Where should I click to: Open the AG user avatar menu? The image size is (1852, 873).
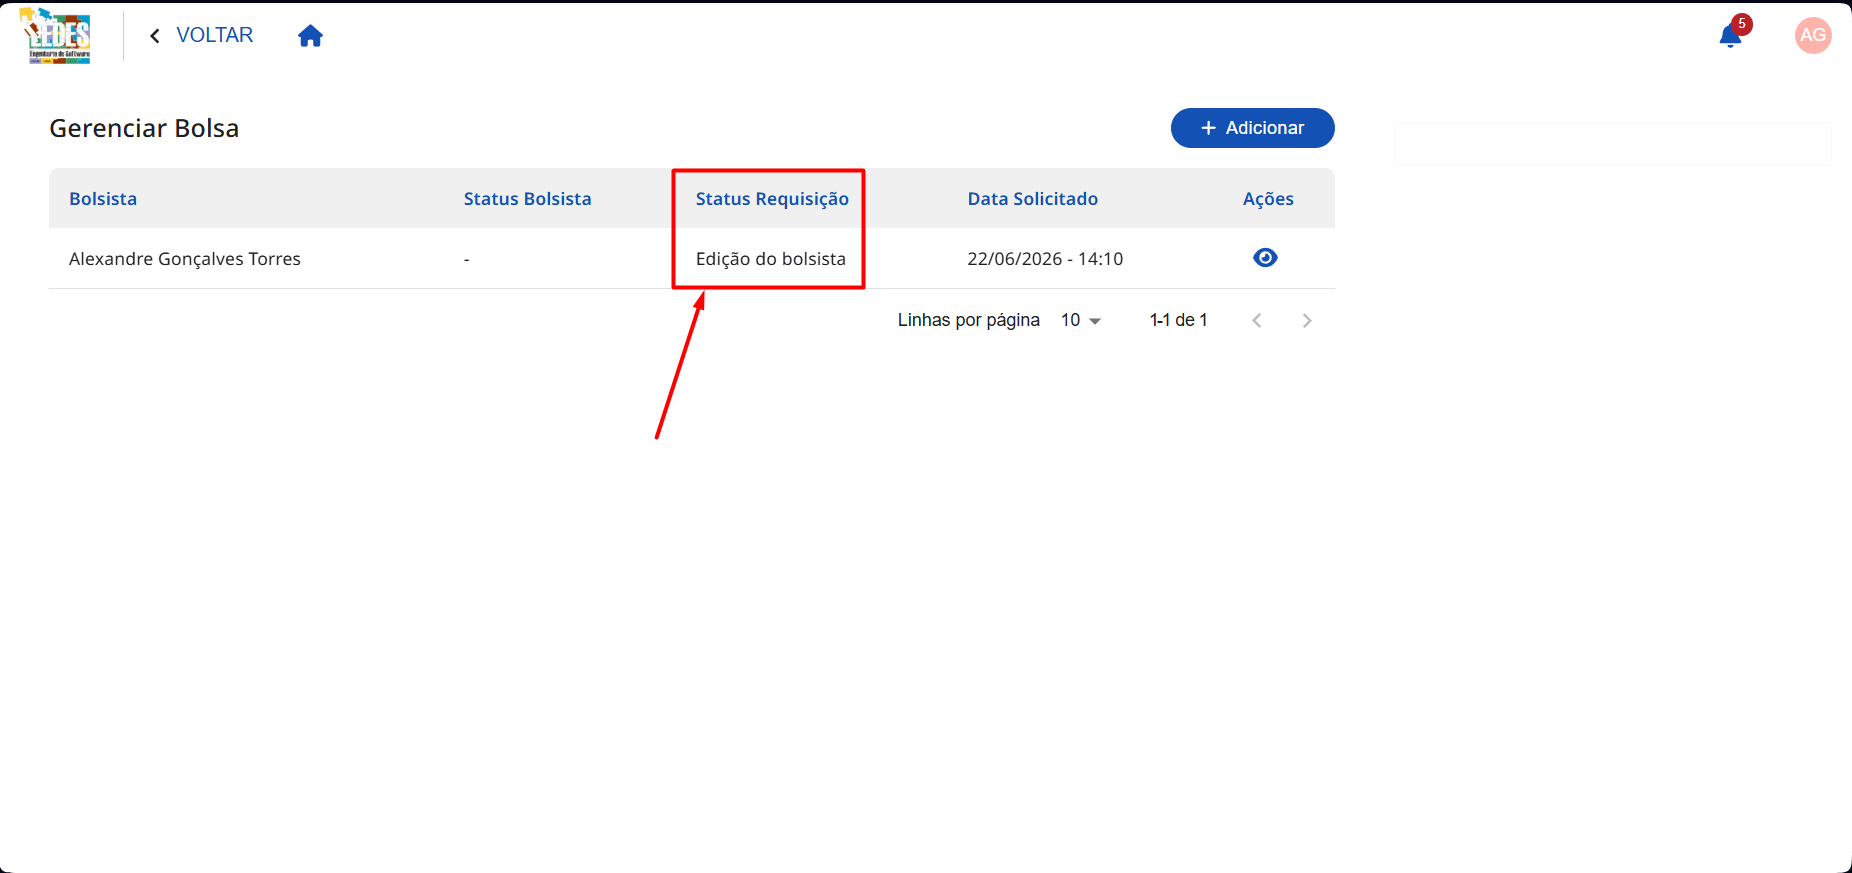coord(1813,36)
